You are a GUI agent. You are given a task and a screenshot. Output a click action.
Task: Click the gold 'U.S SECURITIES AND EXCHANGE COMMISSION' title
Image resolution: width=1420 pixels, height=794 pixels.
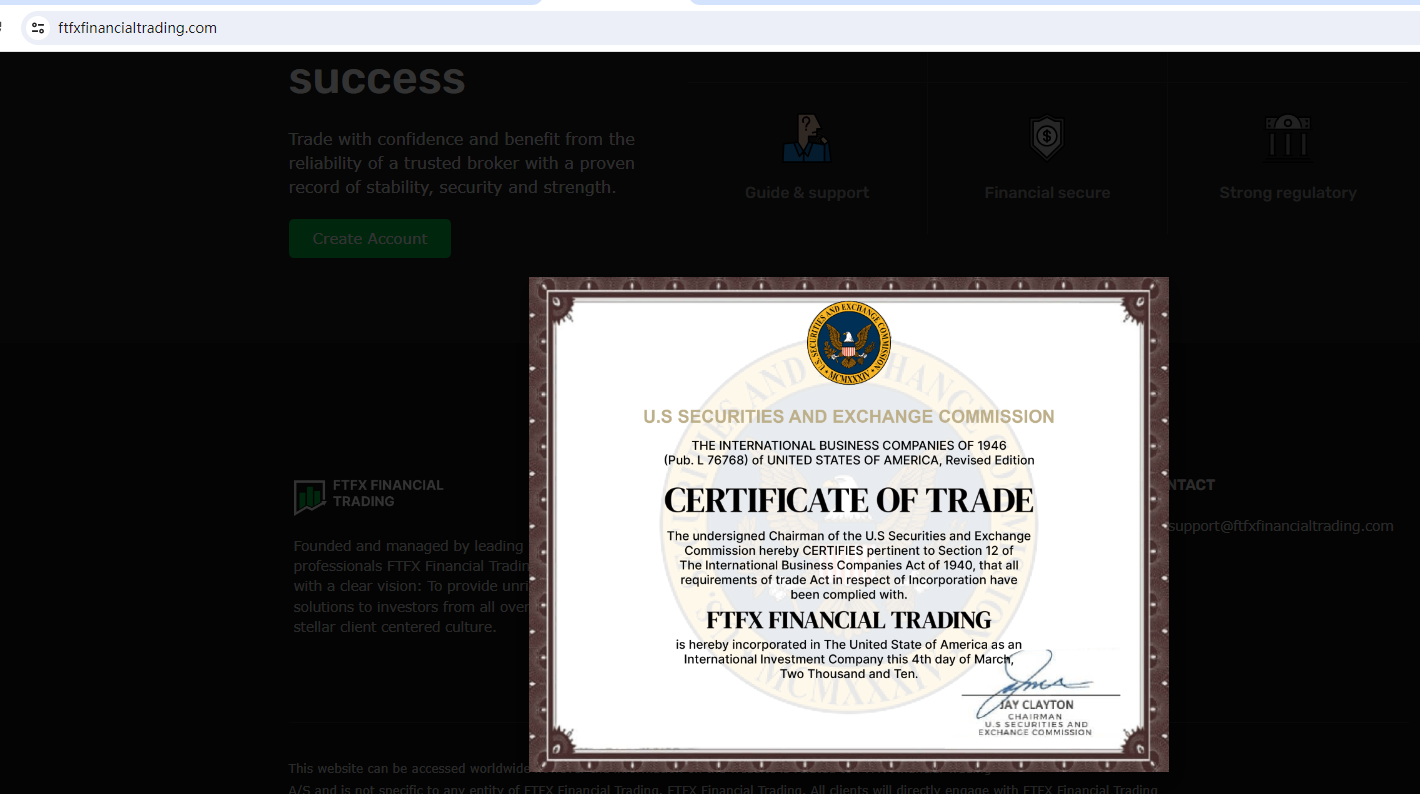849,417
